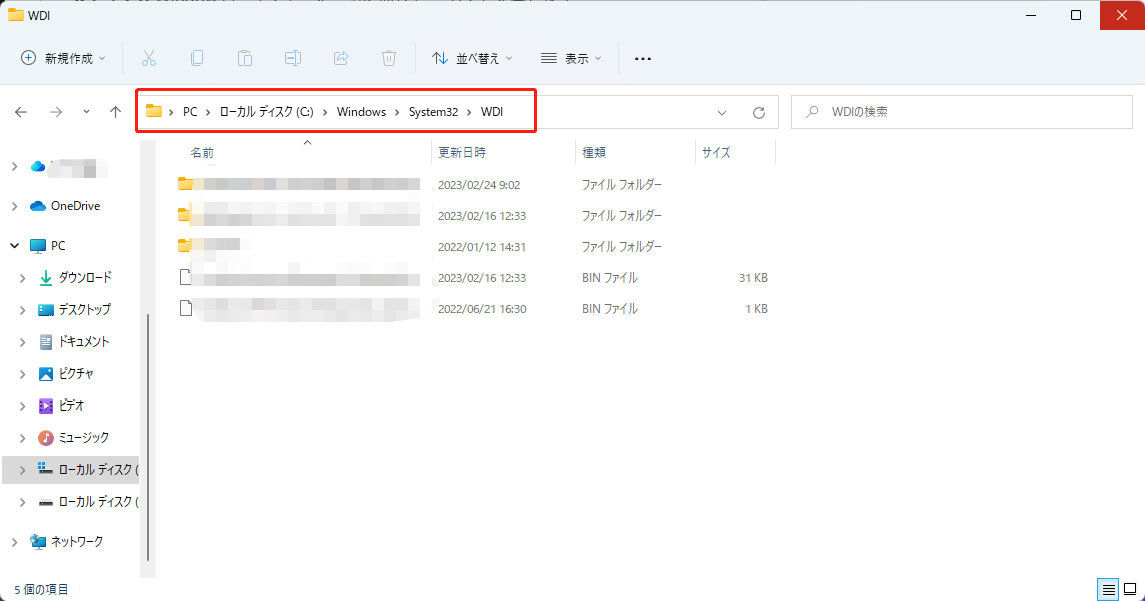This screenshot has width=1145, height=601.
Task: Switch to details view using bottom-right toggle
Action: (x=1108, y=590)
